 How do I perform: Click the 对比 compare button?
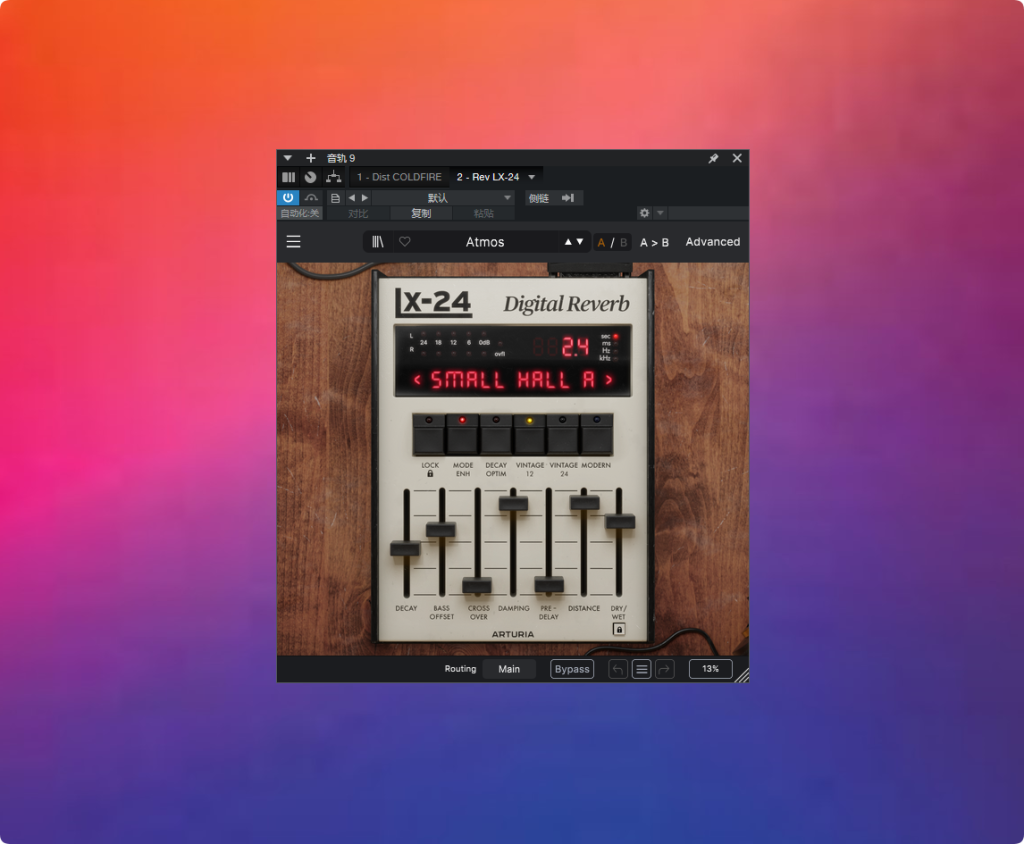(x=358, y=214)
